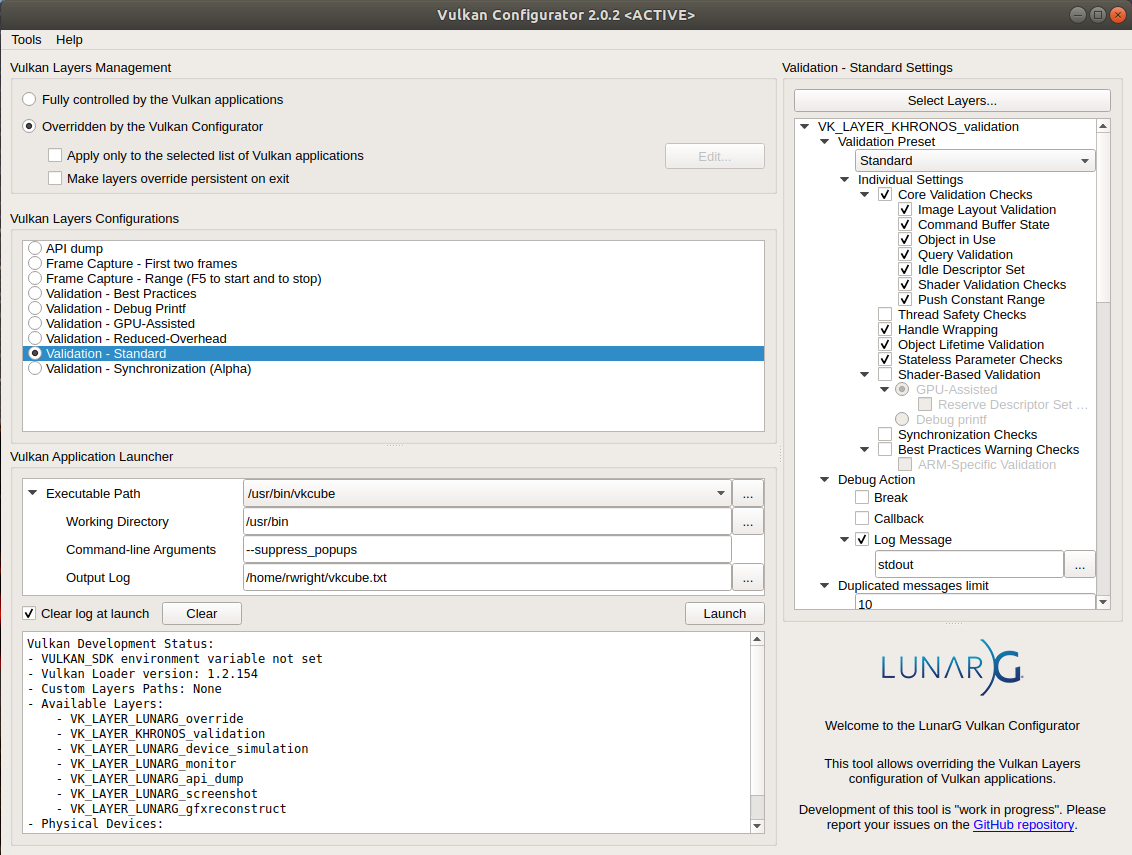Click the Command-line Arguments input field
Viewport: 1132px width, 855px height.
(x=487, y=549)
